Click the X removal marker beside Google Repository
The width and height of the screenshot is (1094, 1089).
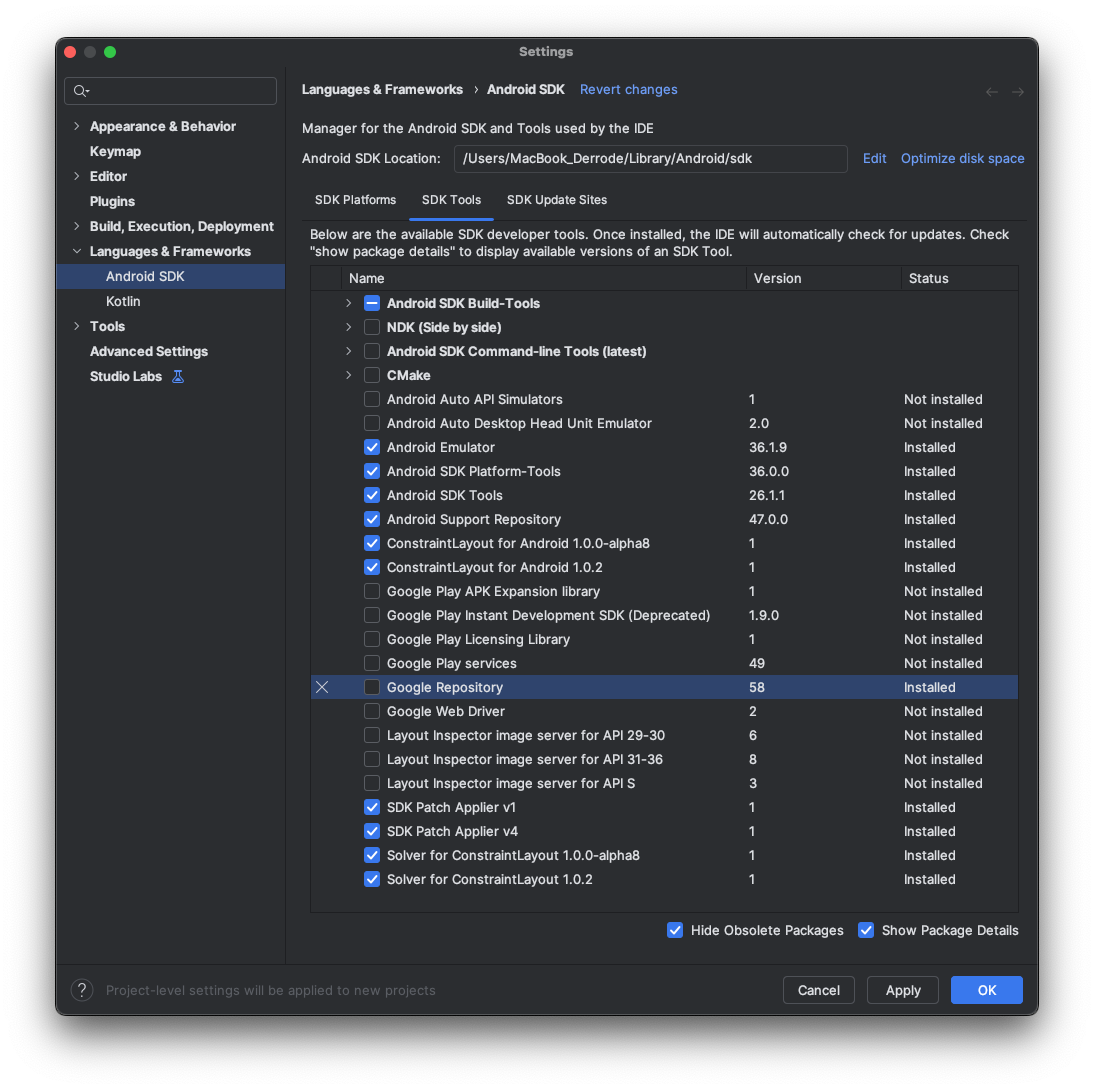click(322, 687)
